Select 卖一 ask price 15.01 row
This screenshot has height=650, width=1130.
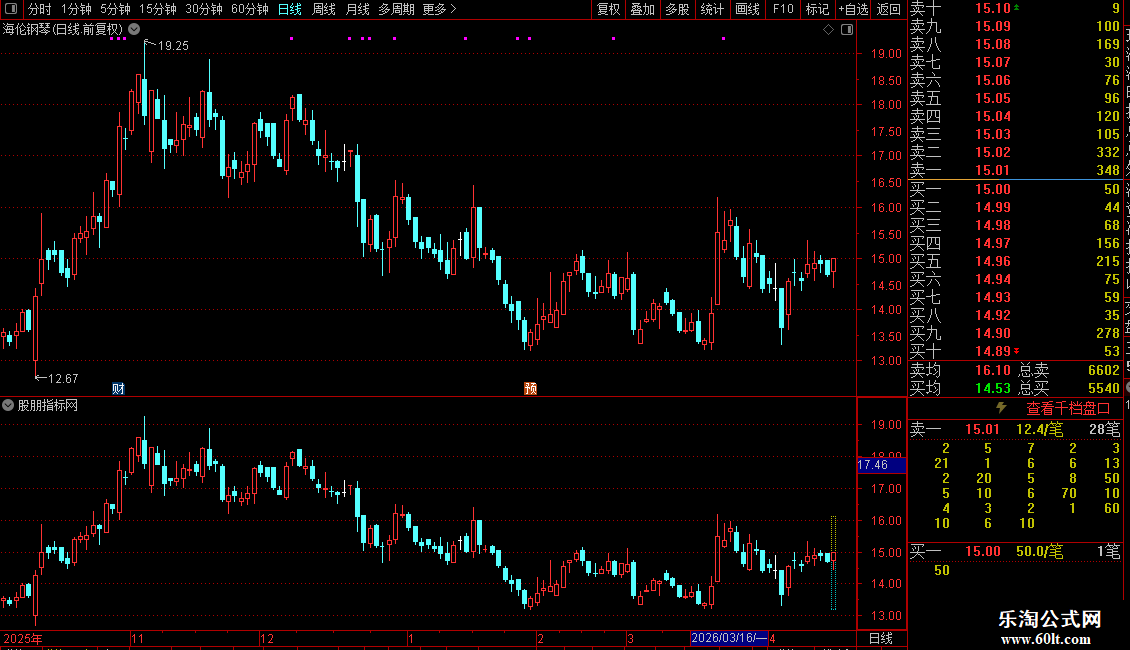coord(1015,170)
